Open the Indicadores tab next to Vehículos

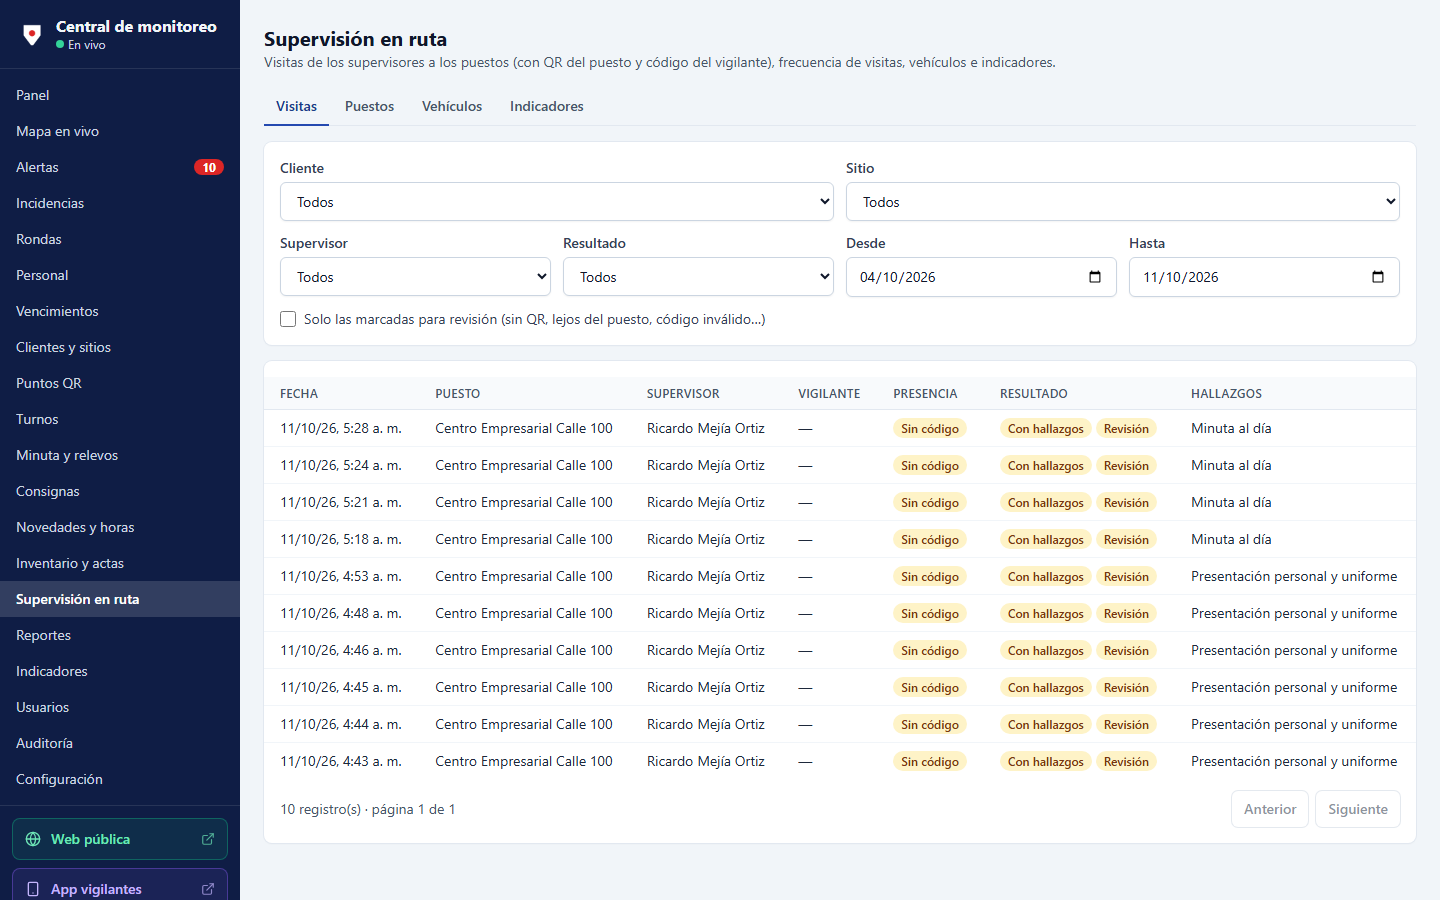tap(547, 106)
